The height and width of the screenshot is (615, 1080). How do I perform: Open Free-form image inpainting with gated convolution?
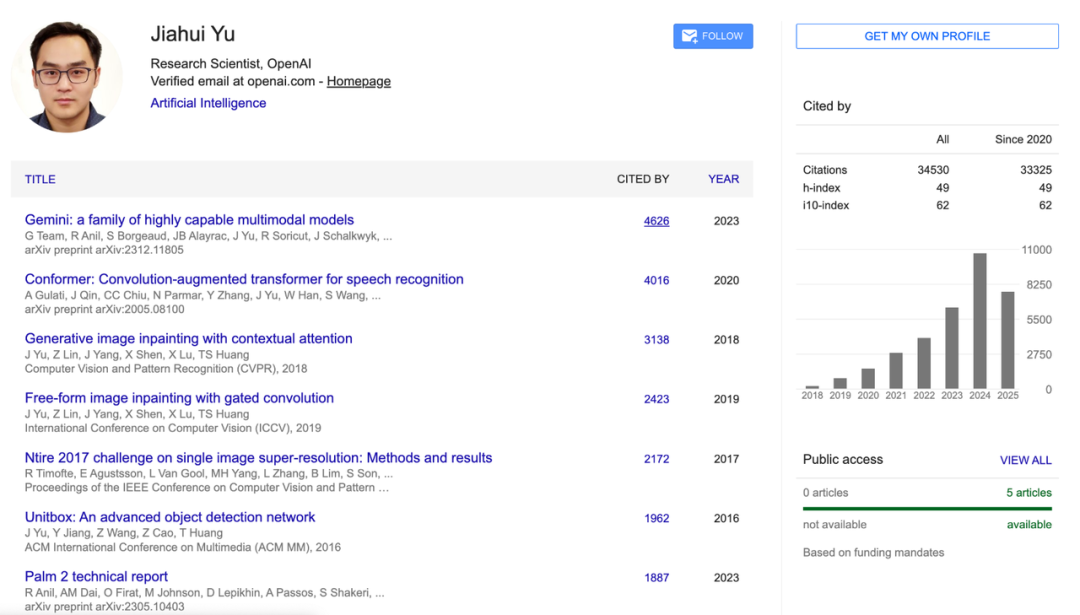pyautogui.click(x=179, y=398)
